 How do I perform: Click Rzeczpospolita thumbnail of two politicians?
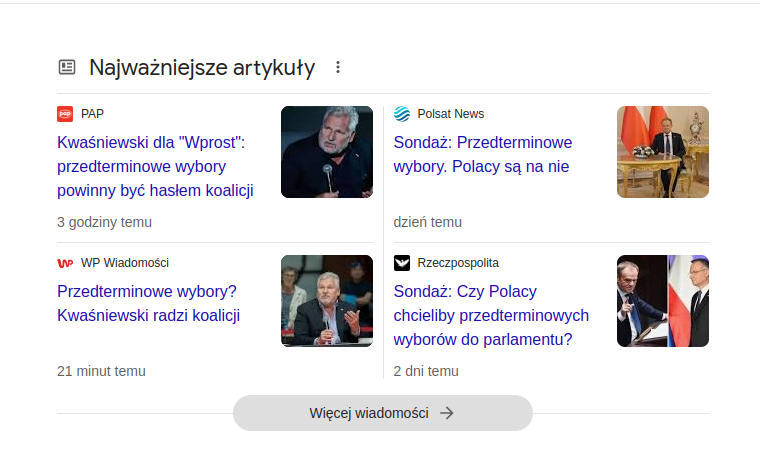click(663, 301)
